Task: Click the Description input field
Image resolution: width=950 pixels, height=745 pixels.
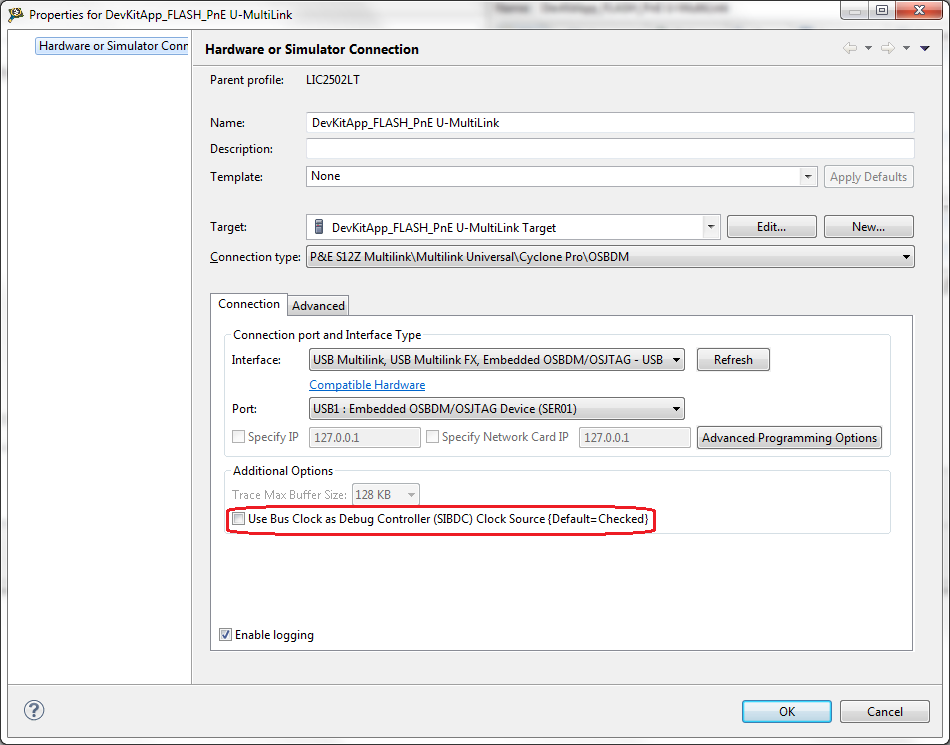Action: pos(610,148)
